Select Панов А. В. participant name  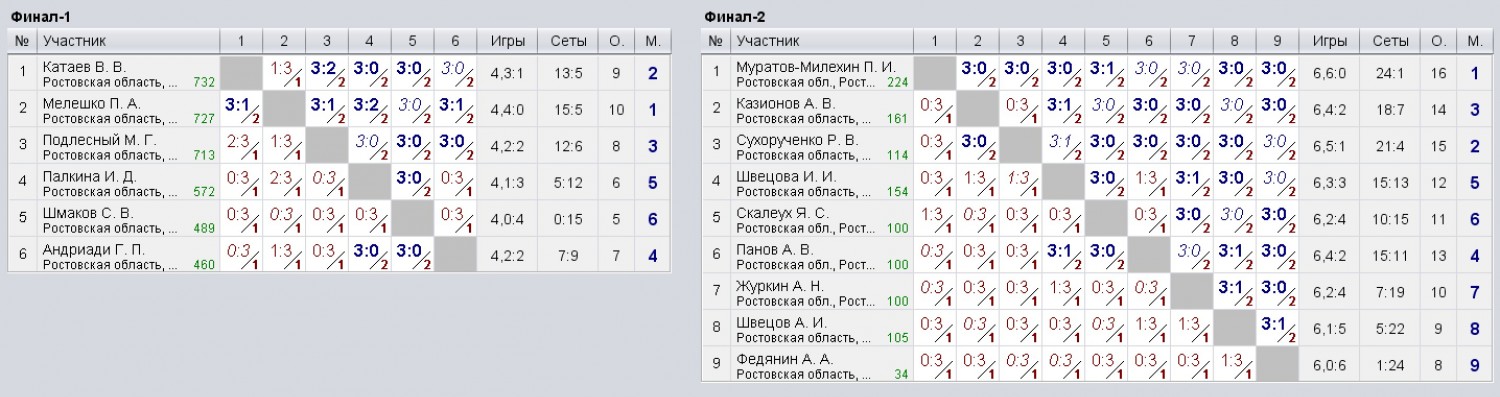coord(775,249)
